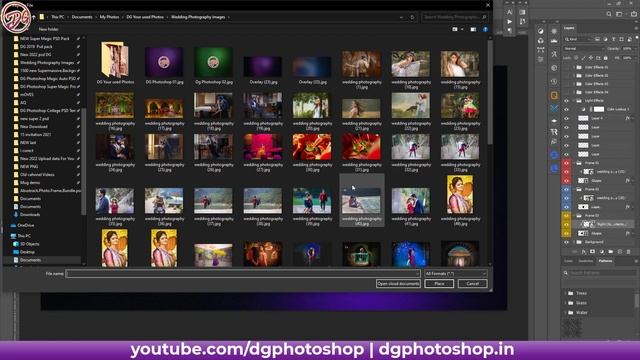Filter layers by type (T) icon
The height and width of the screenshot is (360, 640).
(613, 39)
